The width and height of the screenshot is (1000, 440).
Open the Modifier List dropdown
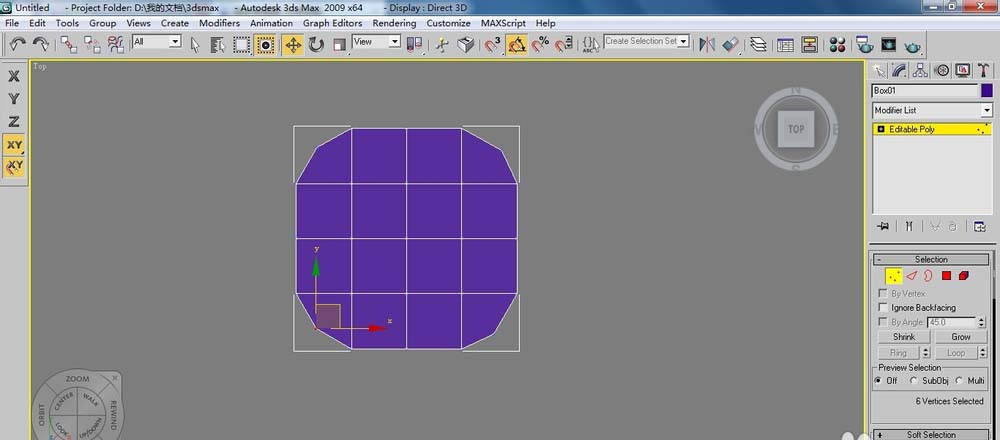[932, 110]
